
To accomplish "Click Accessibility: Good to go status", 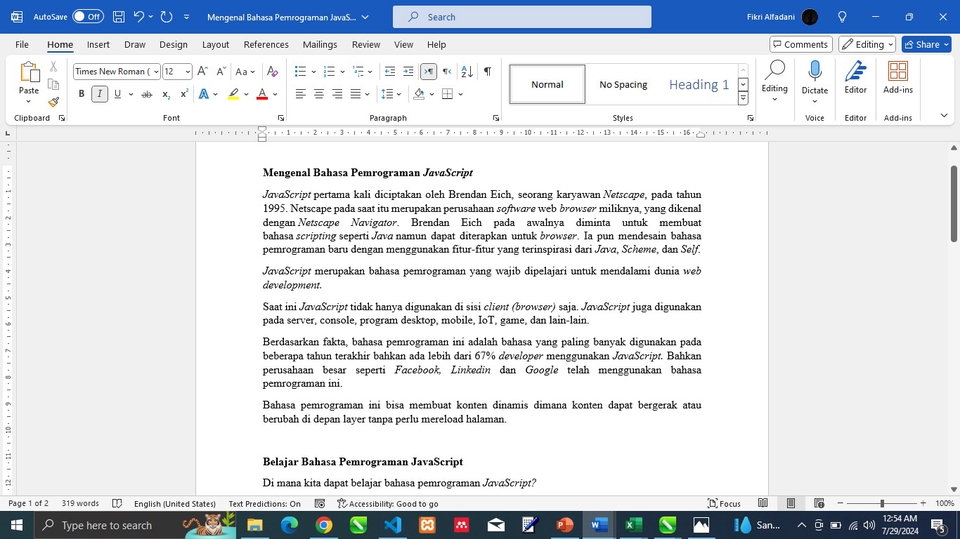I will tap(388, 503).
